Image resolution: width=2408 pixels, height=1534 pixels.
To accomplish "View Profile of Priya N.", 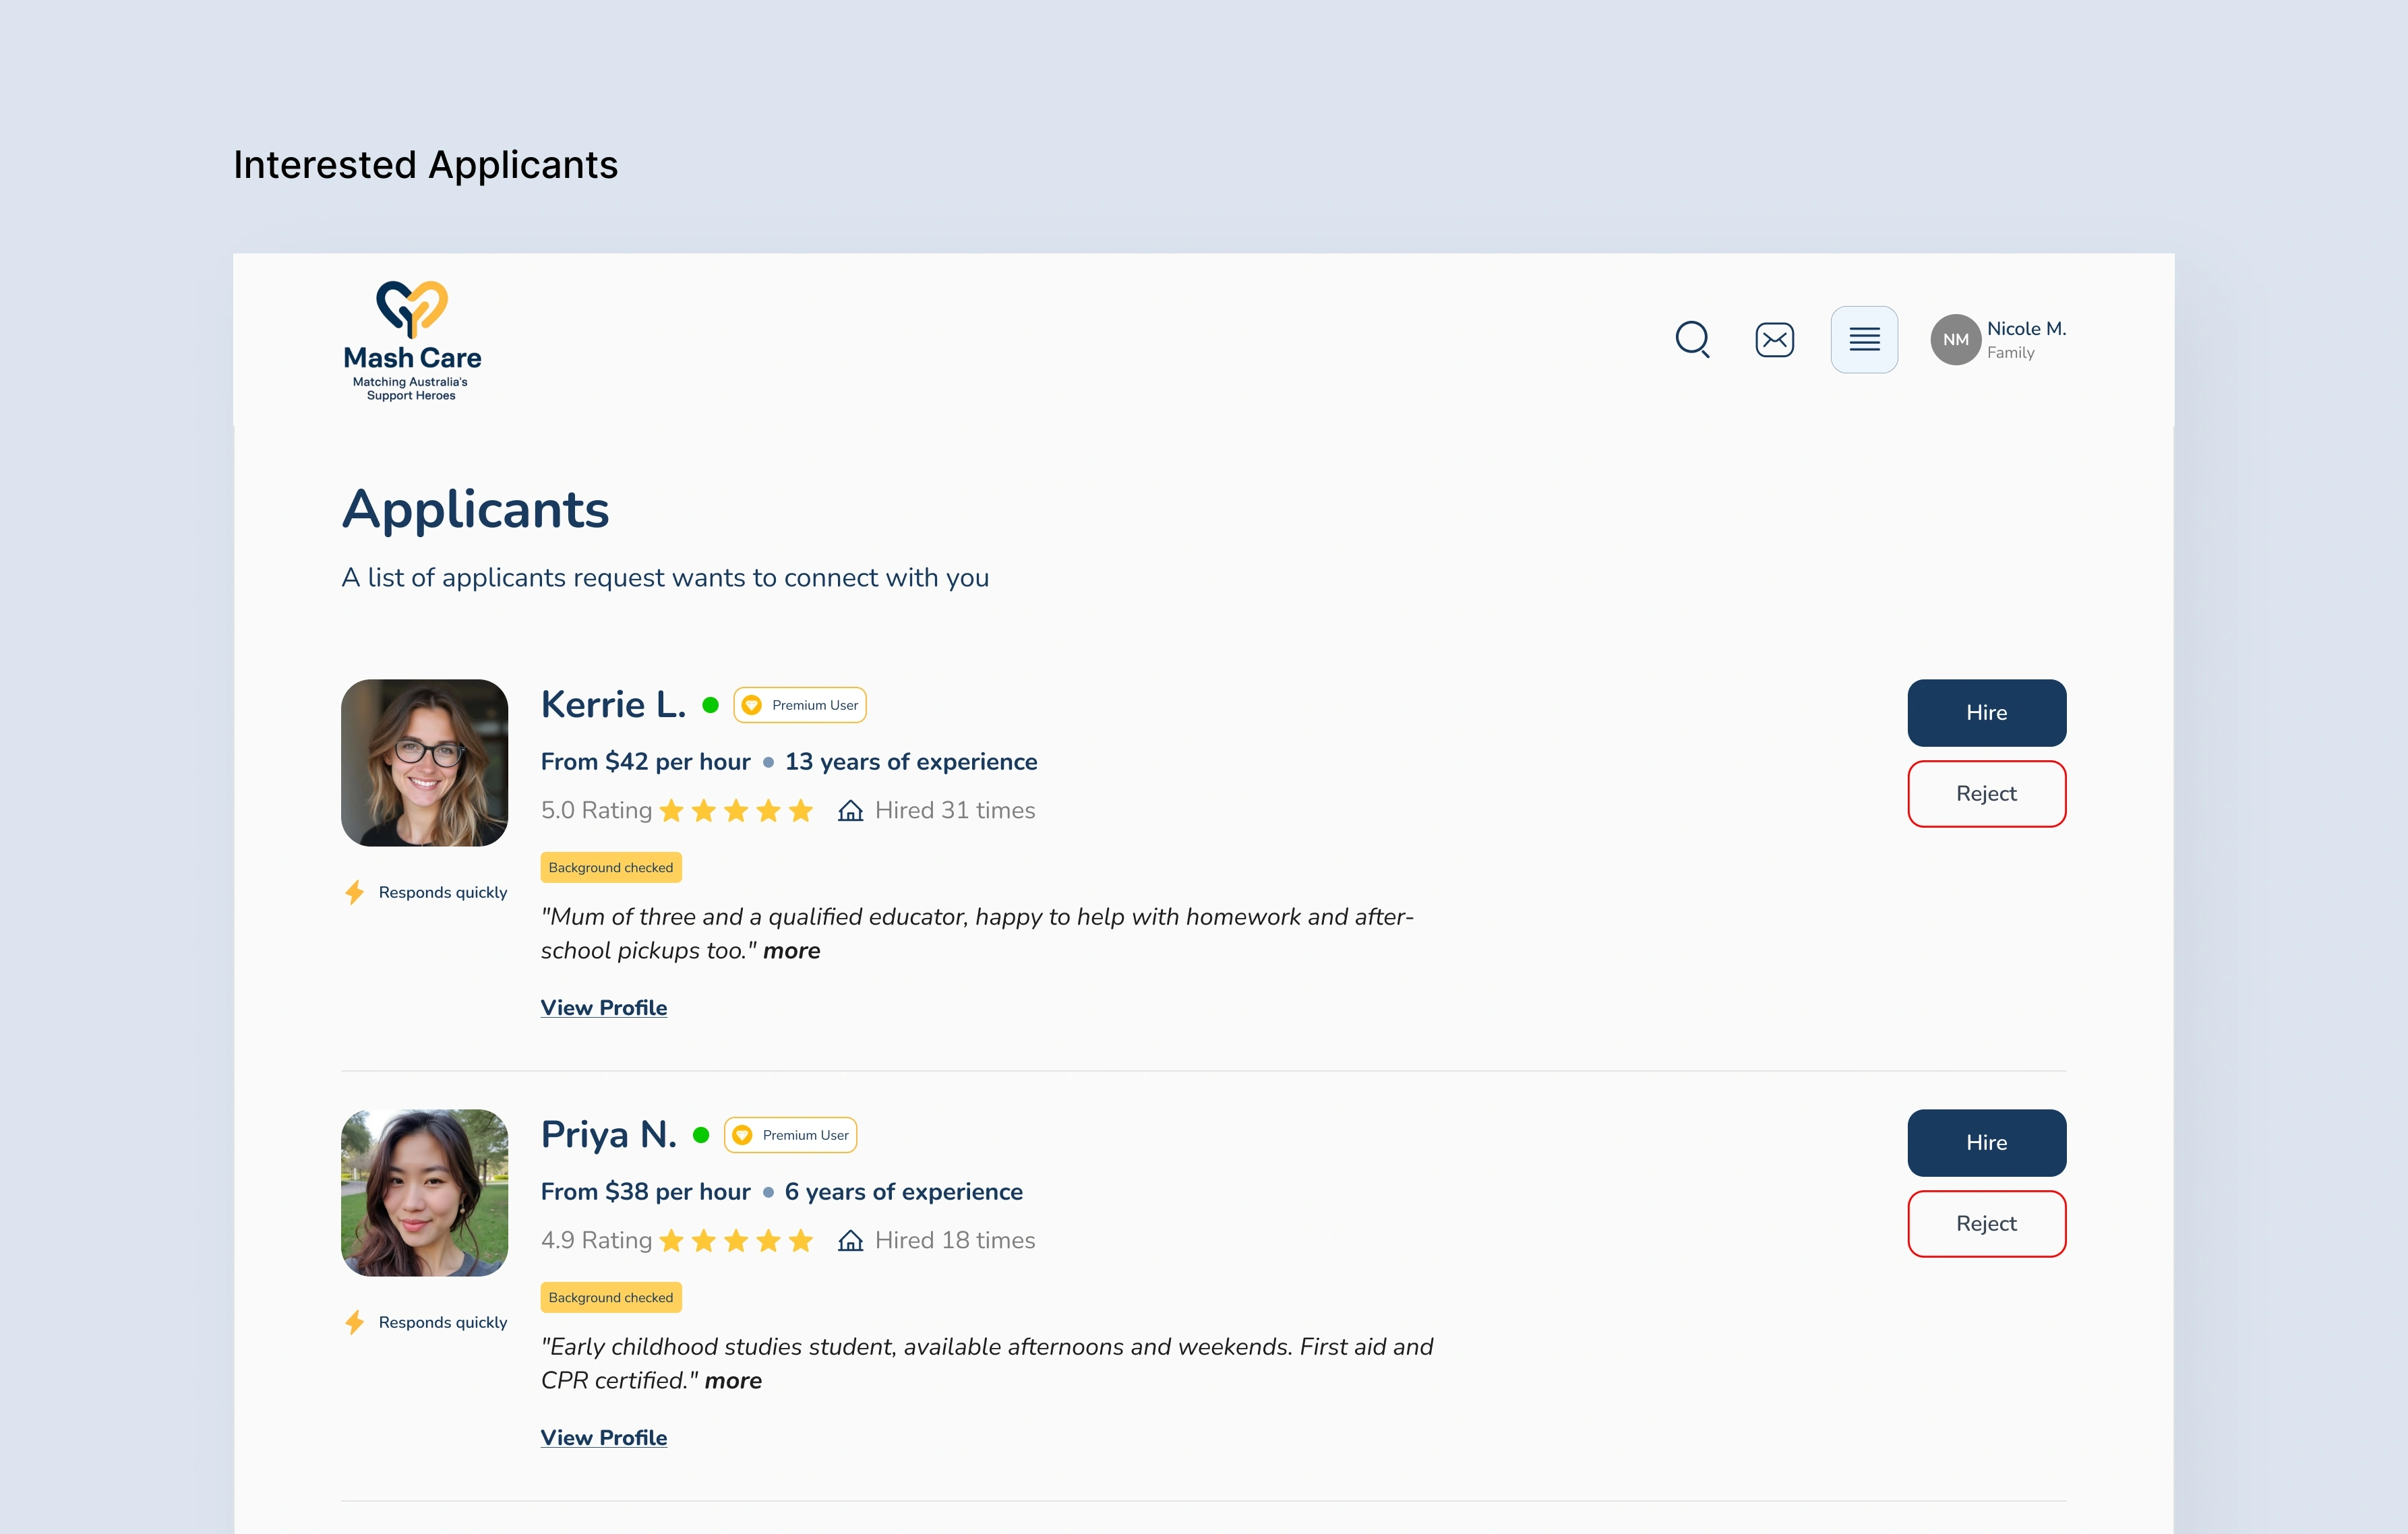I will click(604, 1438).
